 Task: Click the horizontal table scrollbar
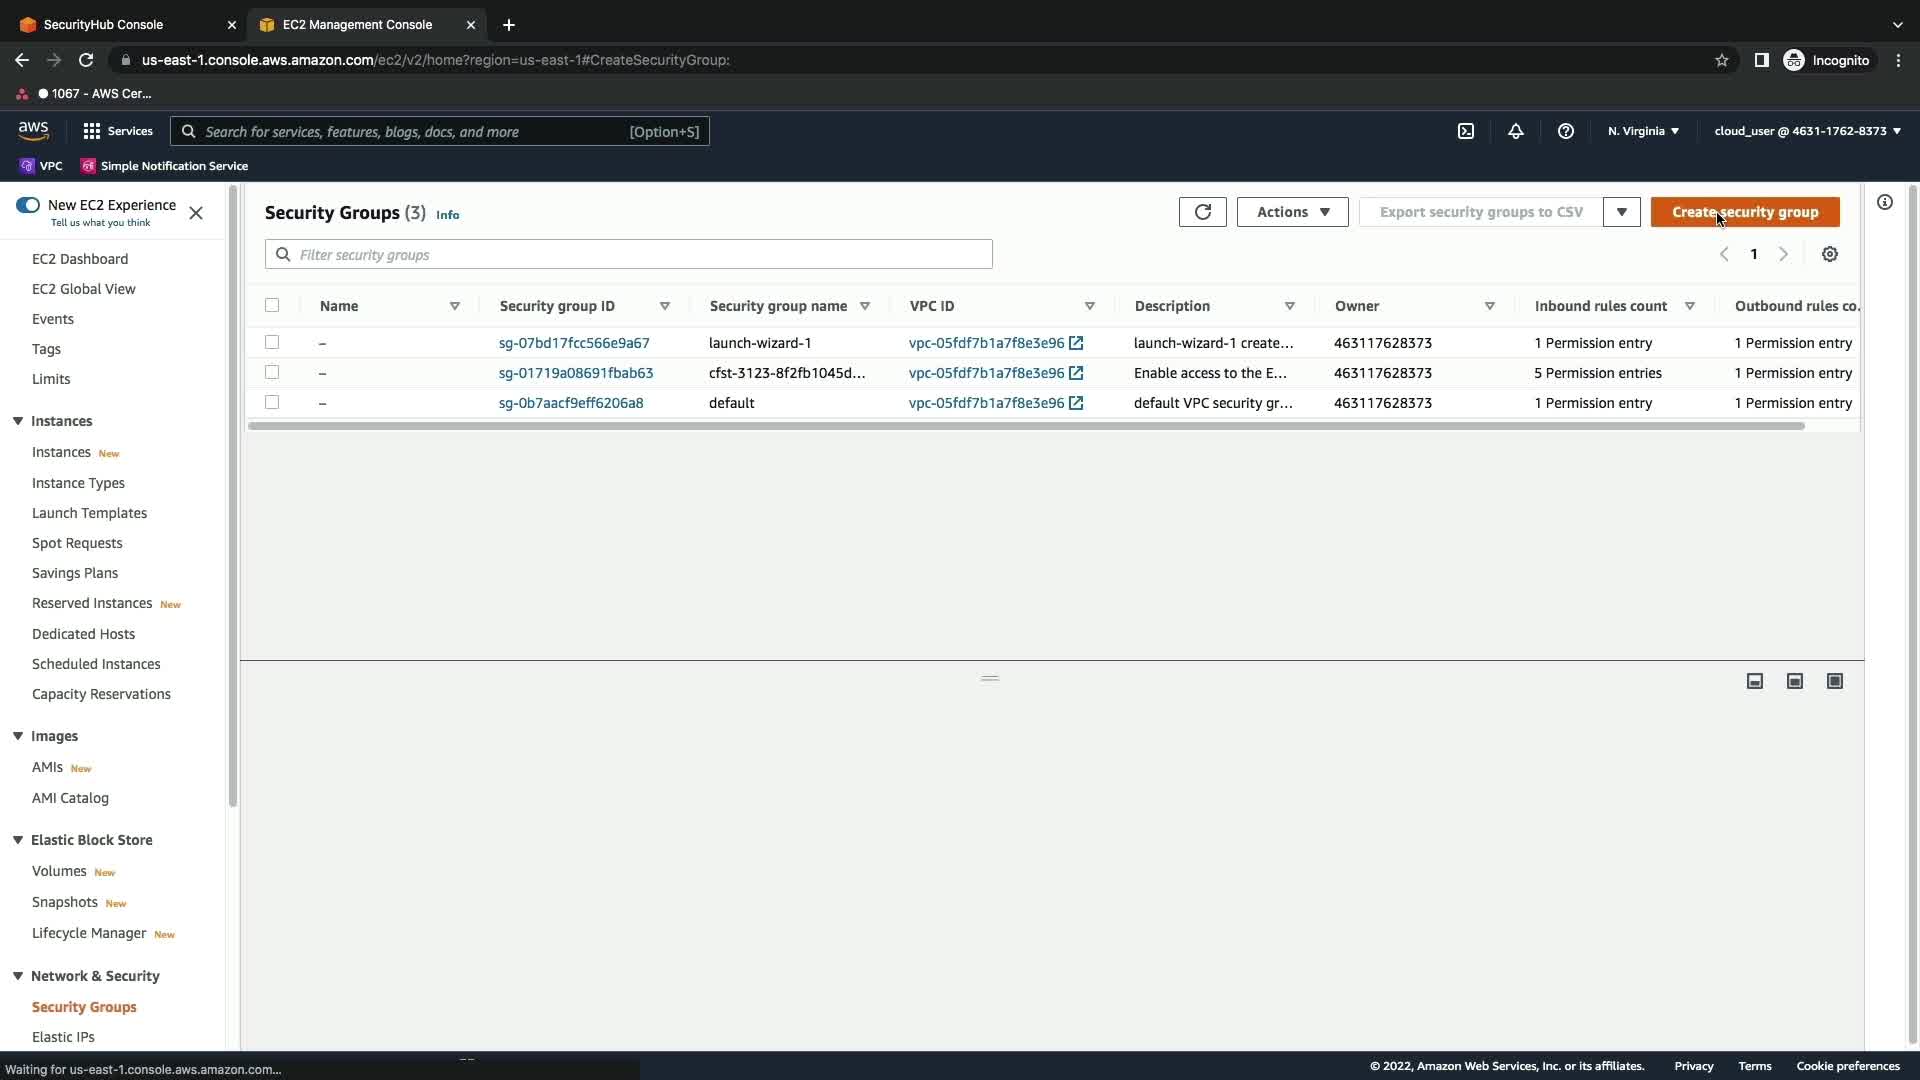(x=1026, y=426)
